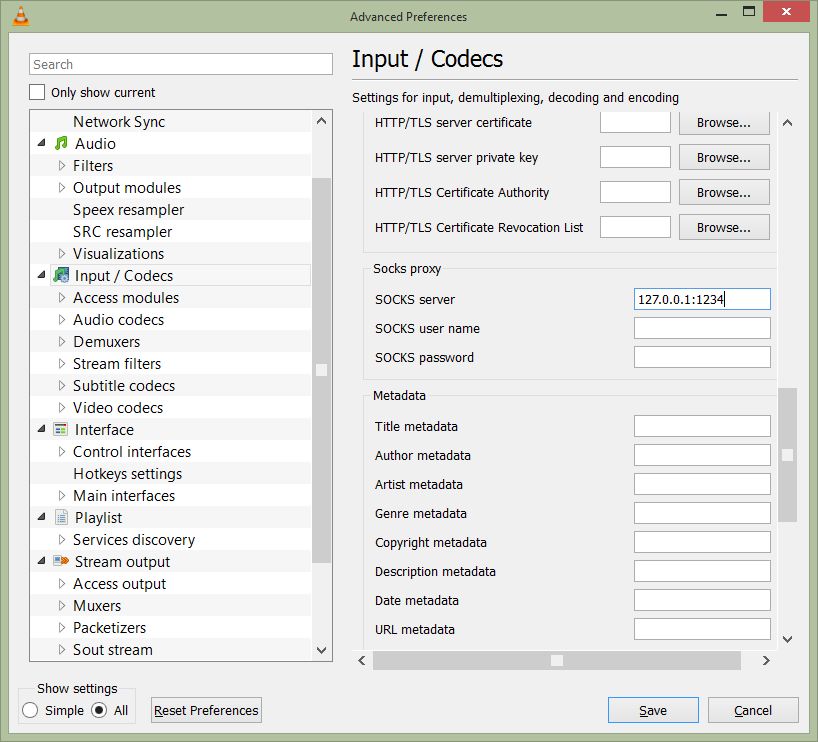Viewport: 818px width, 742px height.
Task: Click the Artist metadata field
Action: [702, 484]
